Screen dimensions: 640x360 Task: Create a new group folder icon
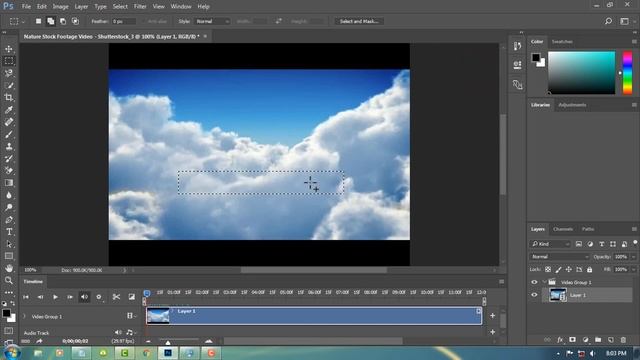coord(598,340)
